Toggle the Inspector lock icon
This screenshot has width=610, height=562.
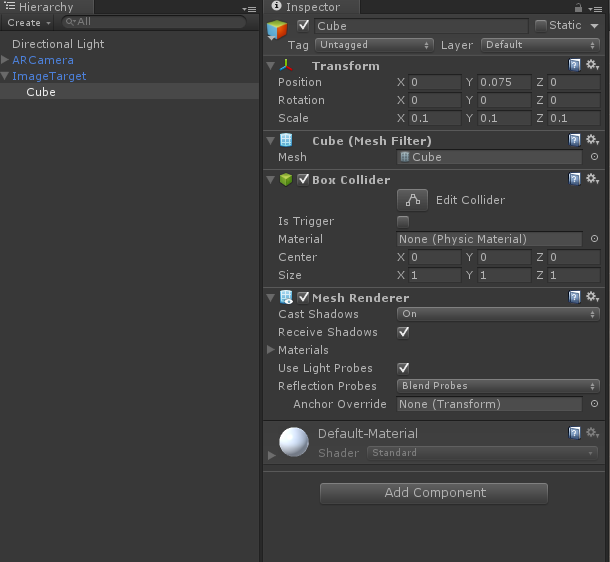coord(578,7)
